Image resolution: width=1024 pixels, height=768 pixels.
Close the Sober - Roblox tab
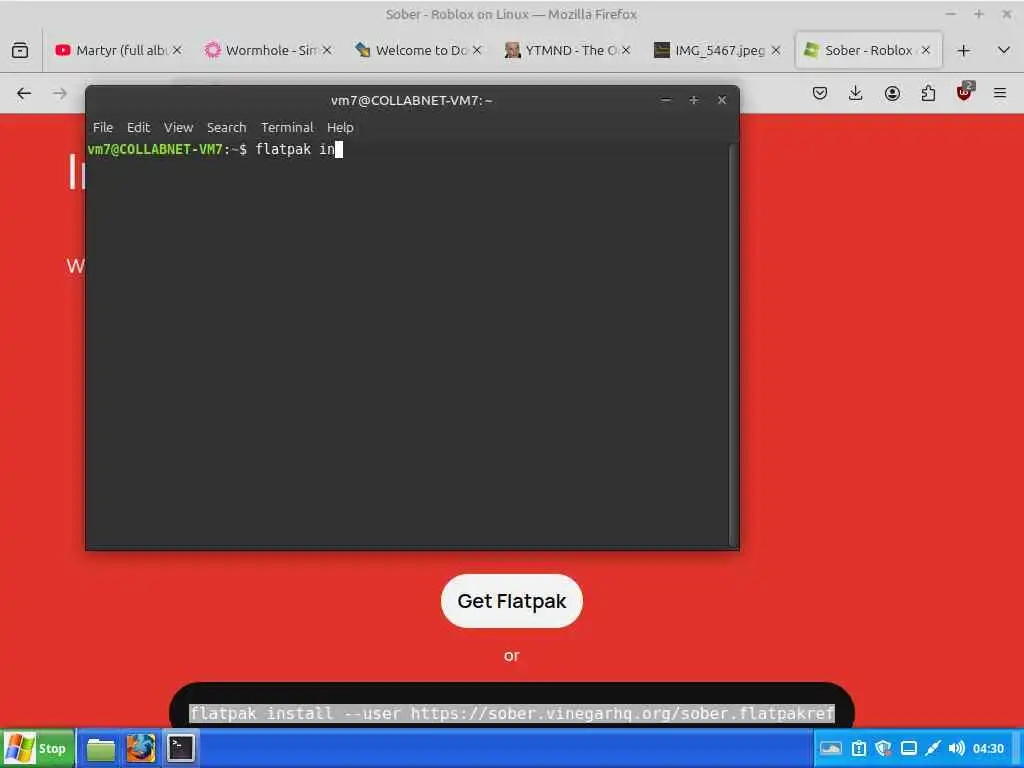click(x=925, y=50)
